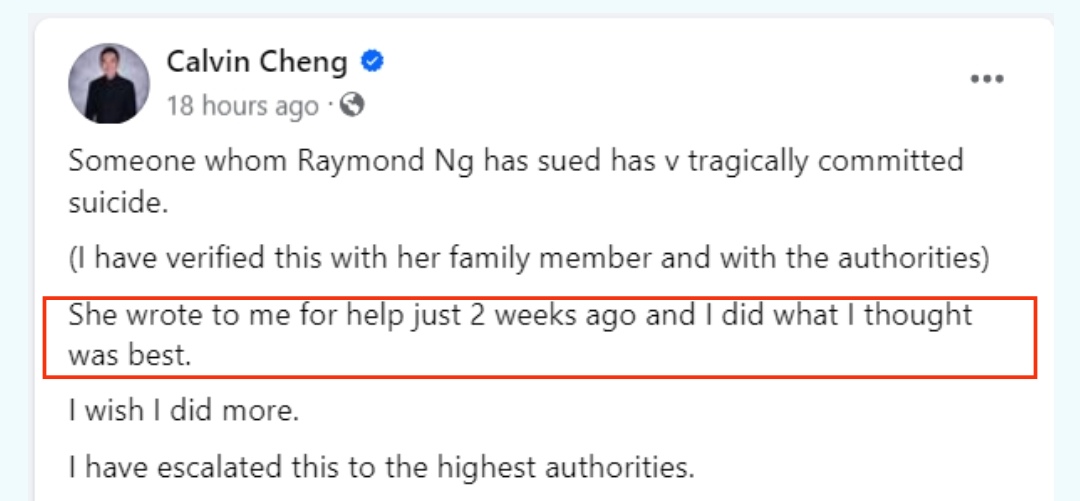
Task: Click the line "I wish I did more."
Action: click(184, 411)
